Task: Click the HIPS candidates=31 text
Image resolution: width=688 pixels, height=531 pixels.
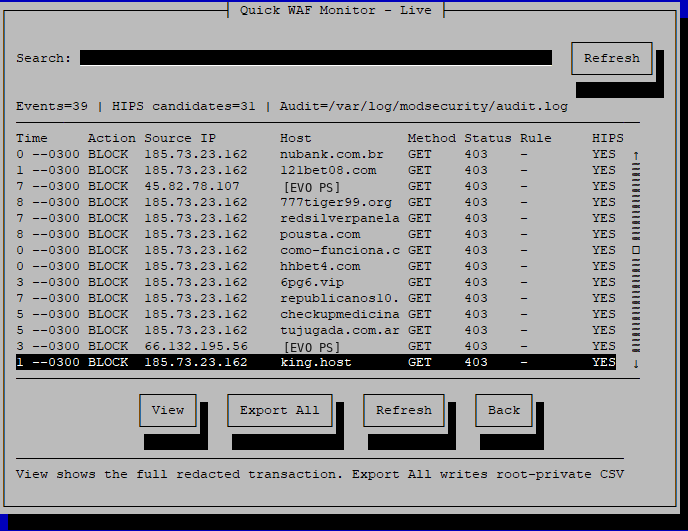Action: pos(183,106)
